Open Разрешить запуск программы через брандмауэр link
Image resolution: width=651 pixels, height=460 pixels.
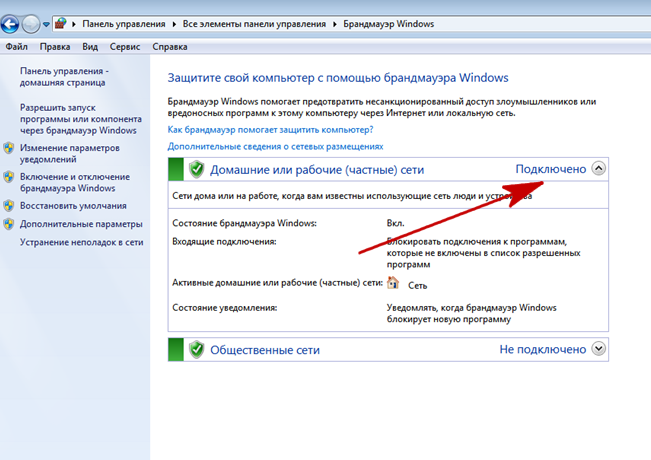pos(81,119)
